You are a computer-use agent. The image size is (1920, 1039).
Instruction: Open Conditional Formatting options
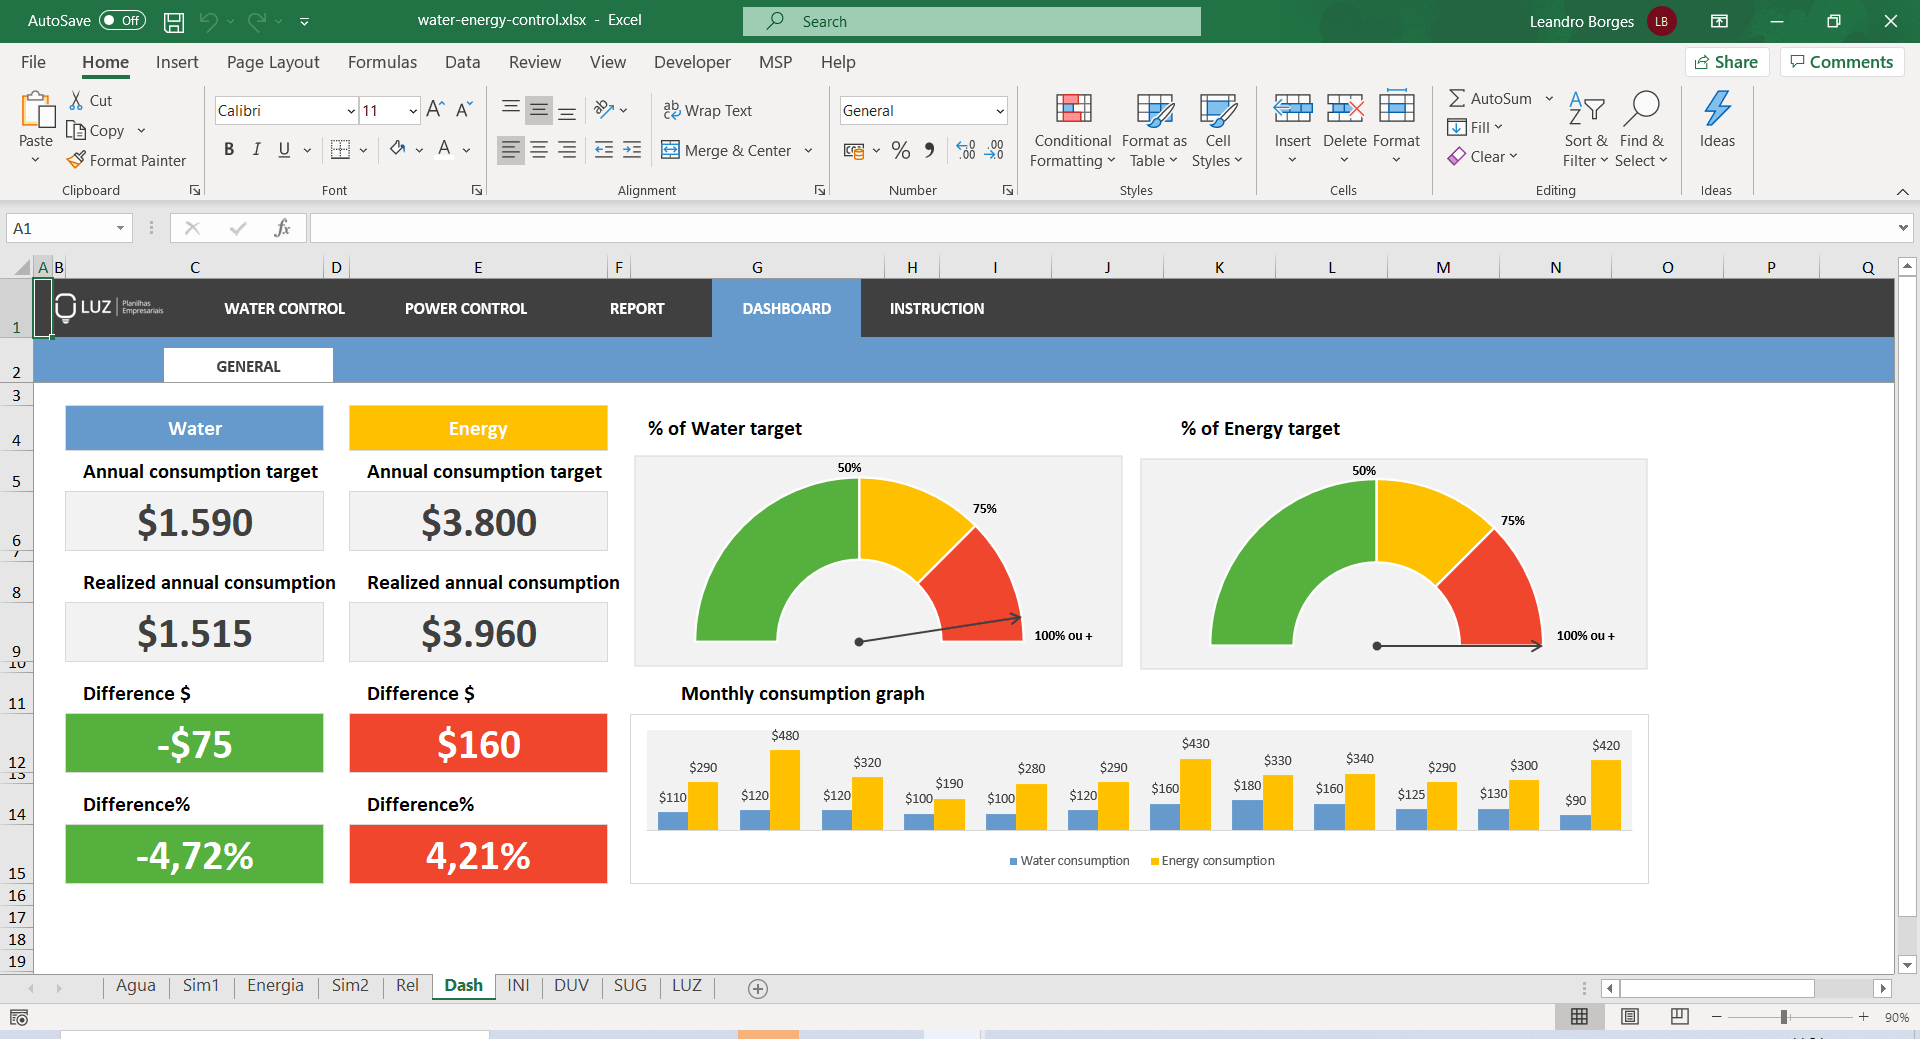point(1071,130)
